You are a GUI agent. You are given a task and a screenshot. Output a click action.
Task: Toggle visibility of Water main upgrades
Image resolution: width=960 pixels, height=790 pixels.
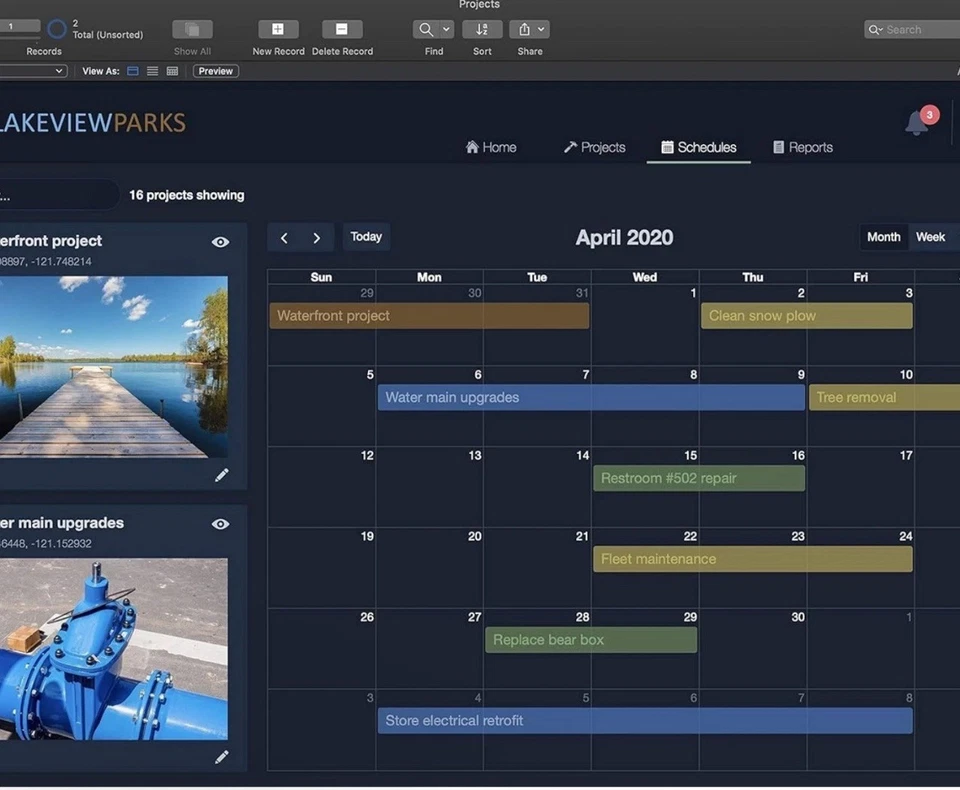click(221, 524)
